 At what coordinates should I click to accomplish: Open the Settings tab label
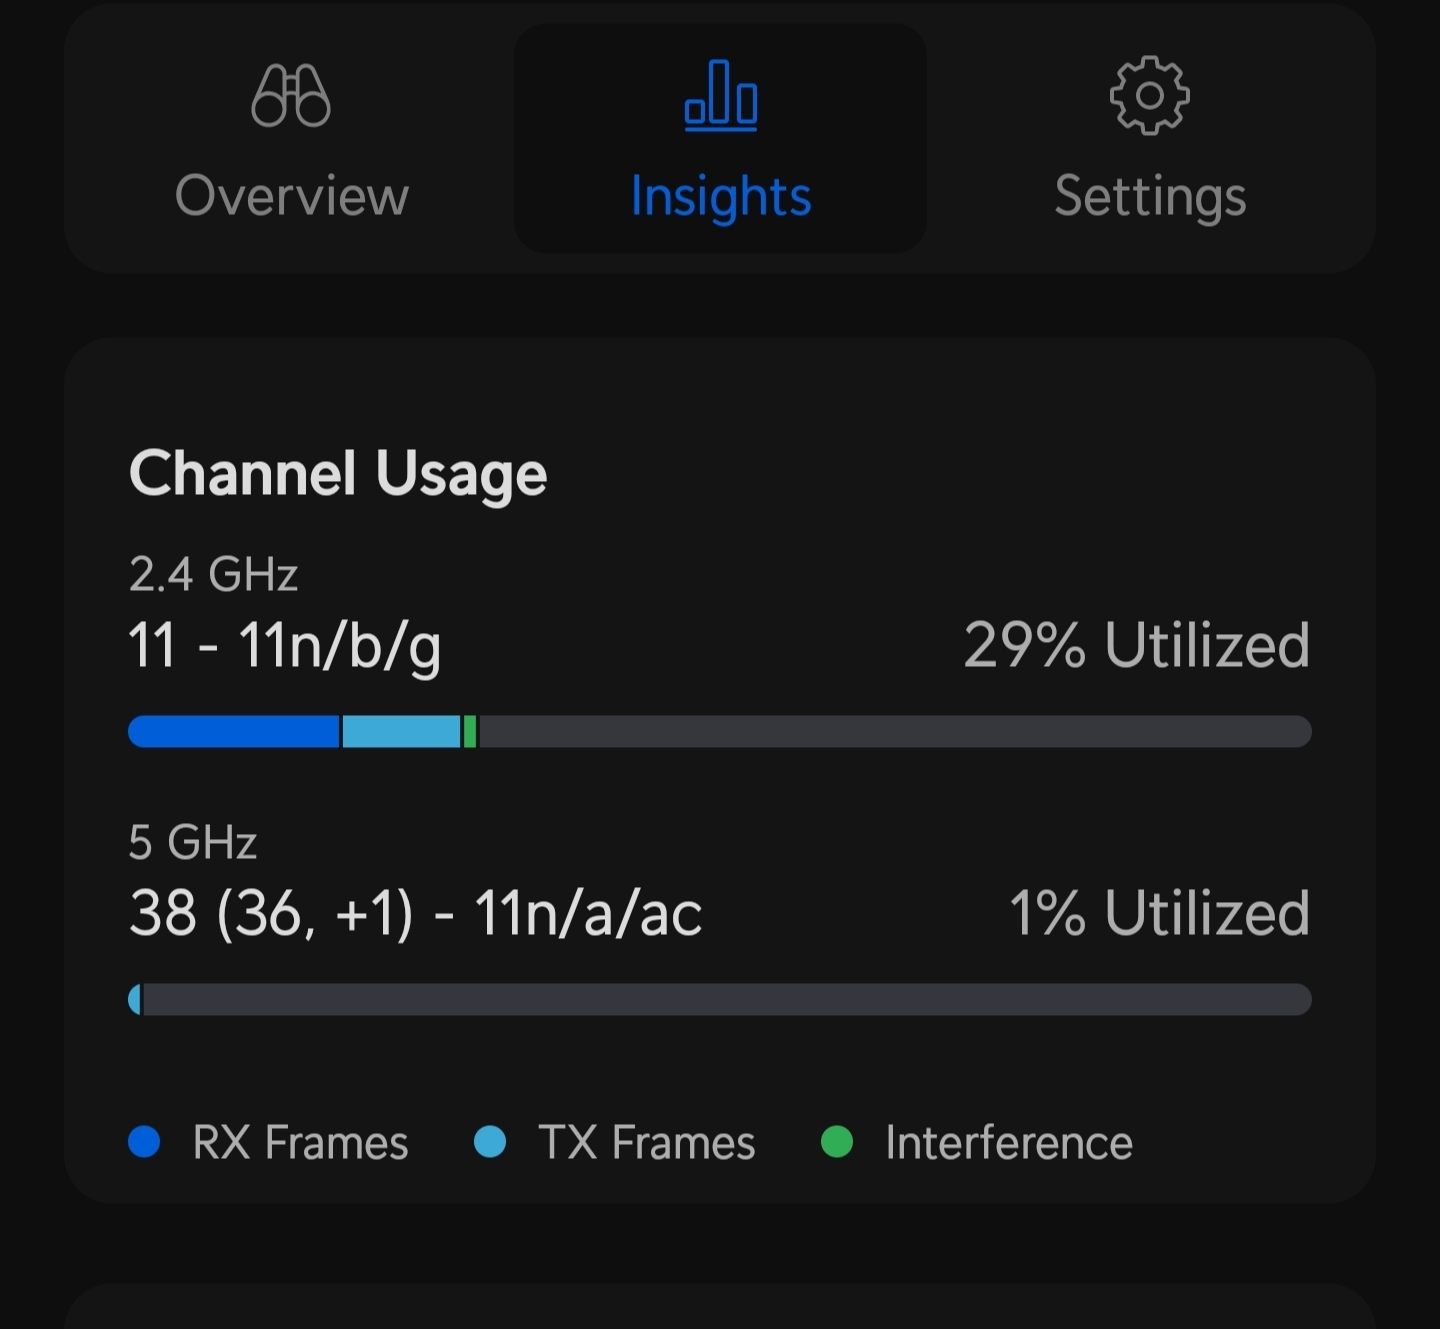[x=1150, y=196]
